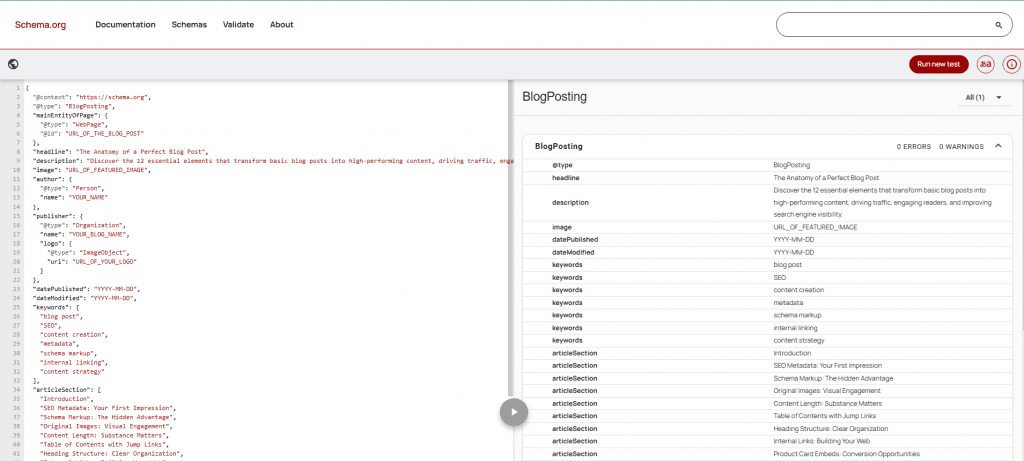Click articleSection 'Schema Markup: The Hidden Advantage' result
The height and width of the screenshot is (461, 1024).
[833, 378]
